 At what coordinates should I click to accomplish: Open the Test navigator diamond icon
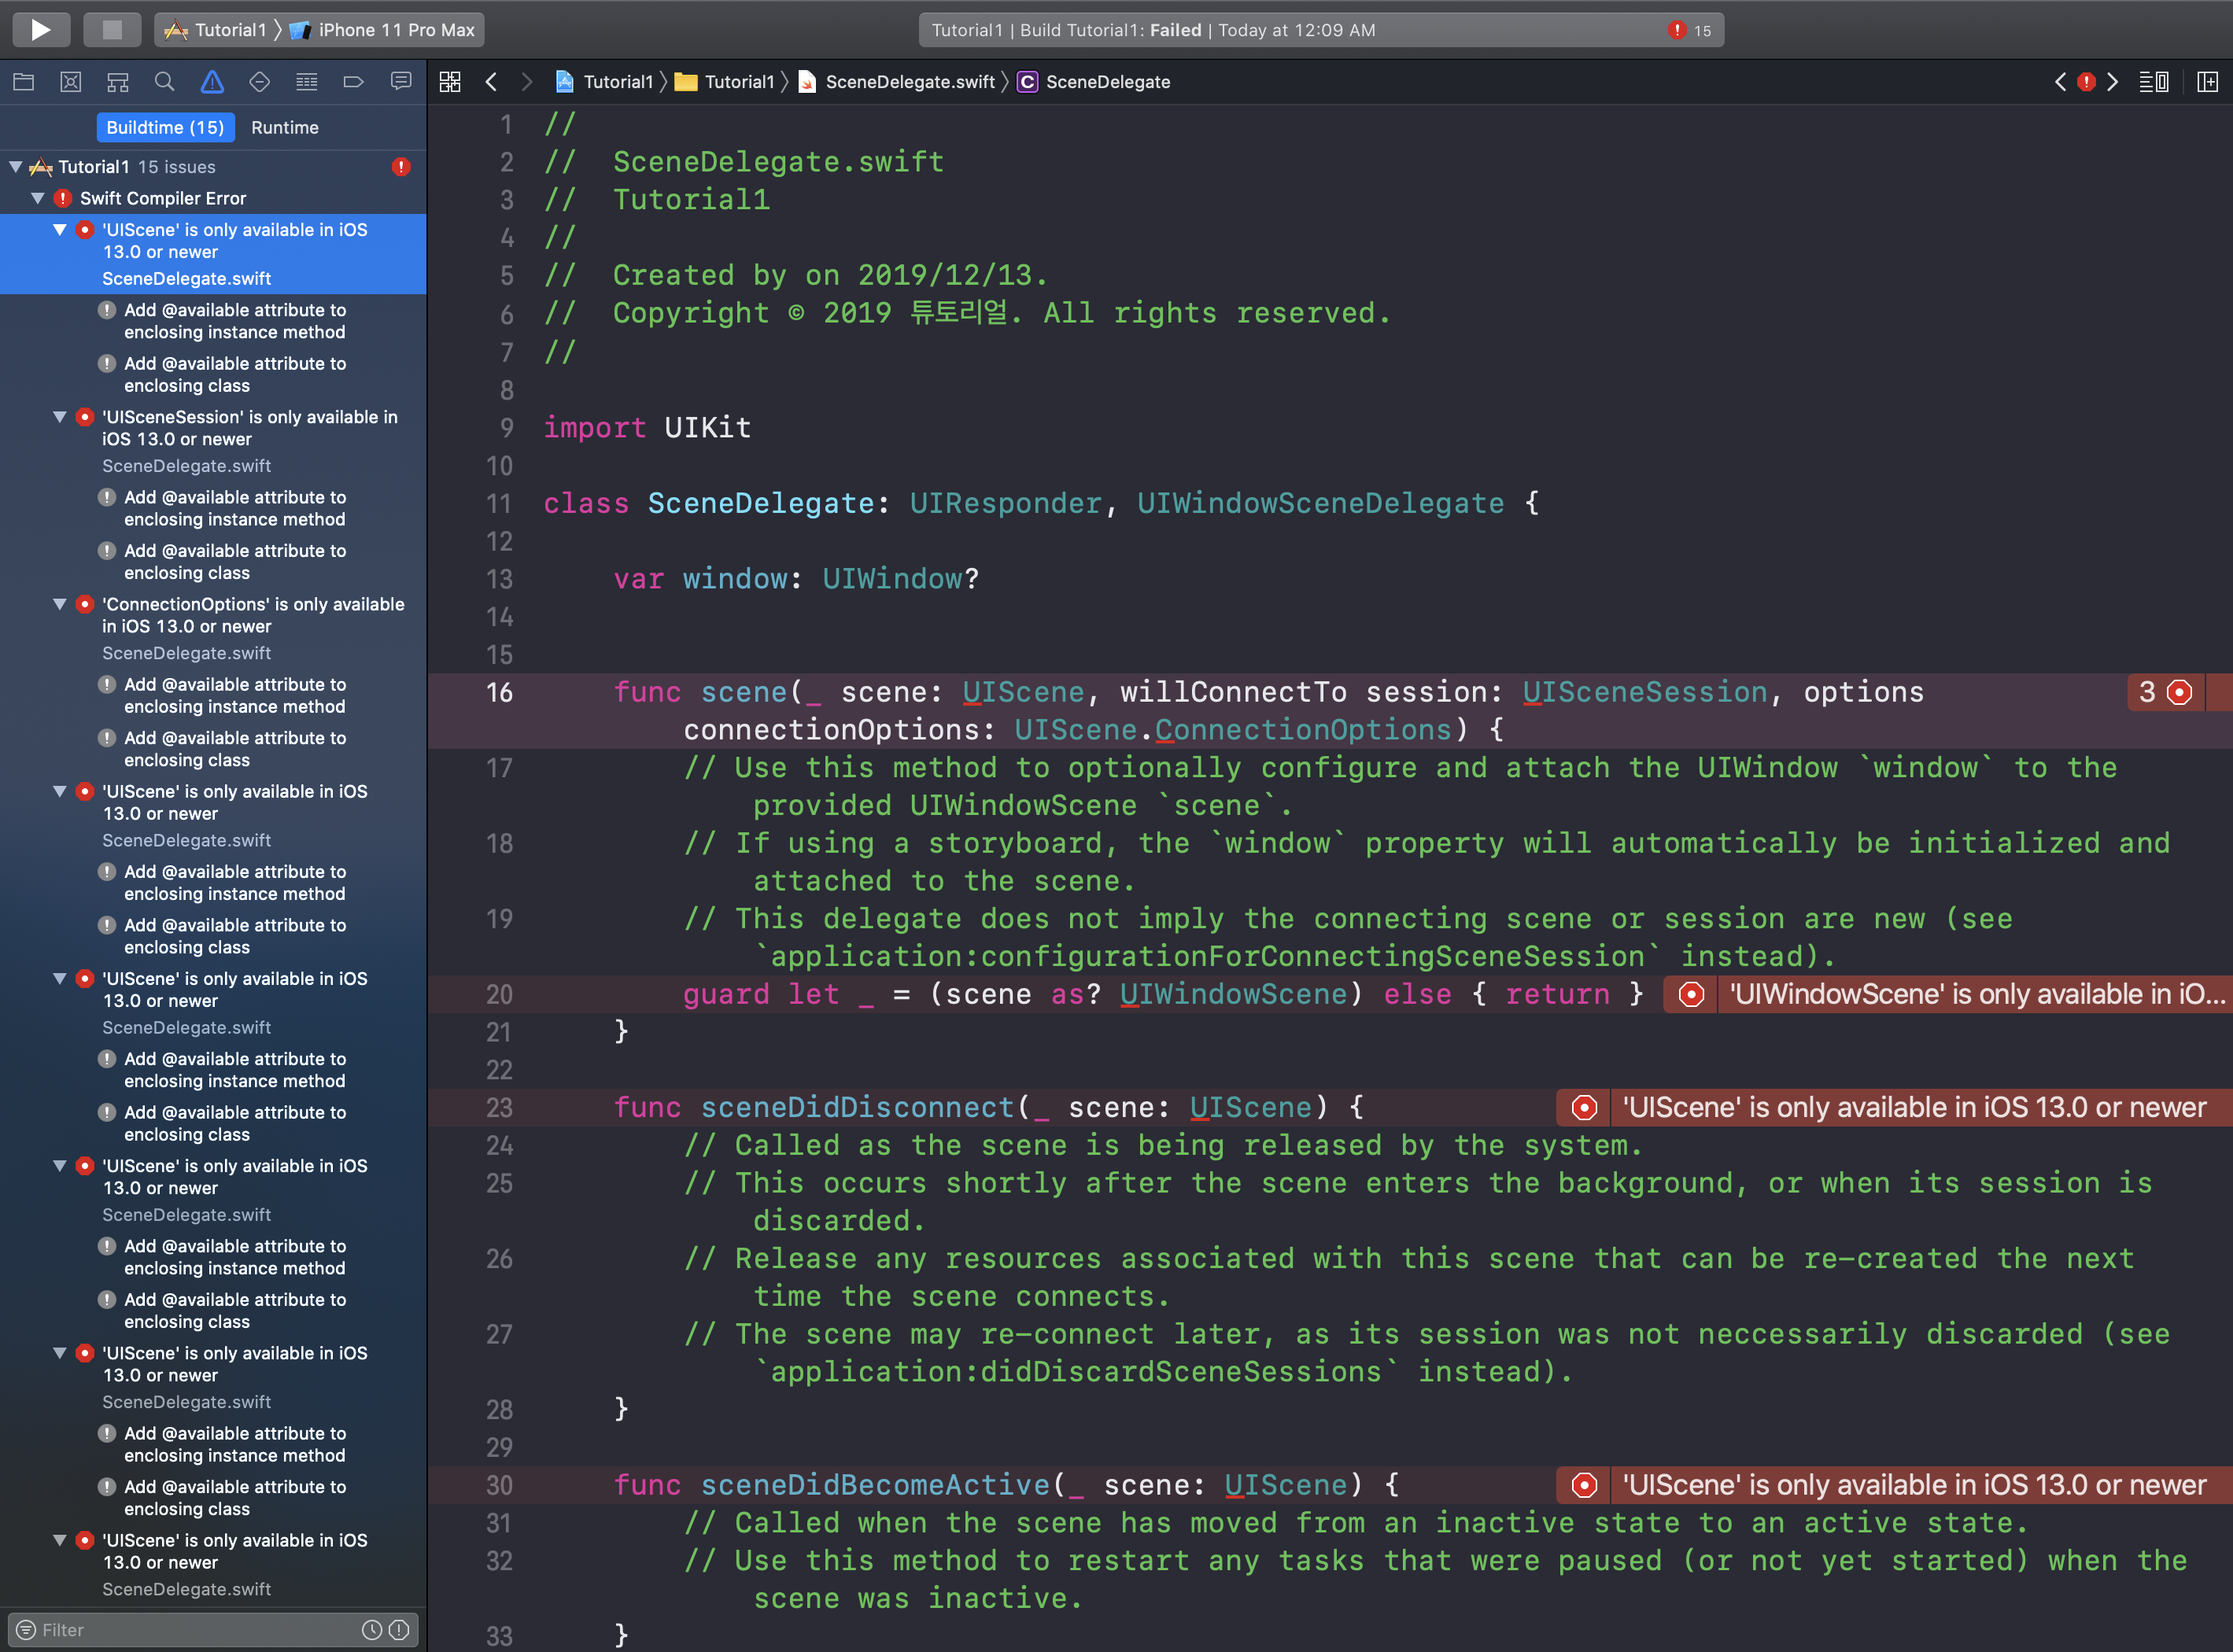(x=259, y=82)
